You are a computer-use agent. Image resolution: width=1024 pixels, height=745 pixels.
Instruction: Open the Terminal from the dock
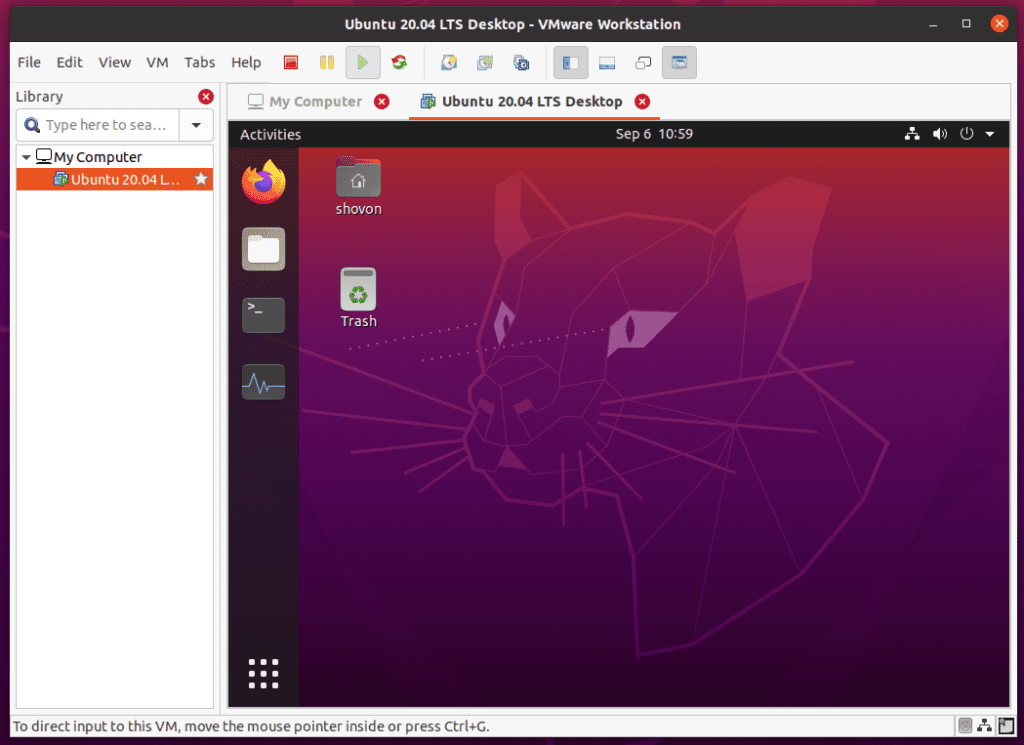point(263,315)
